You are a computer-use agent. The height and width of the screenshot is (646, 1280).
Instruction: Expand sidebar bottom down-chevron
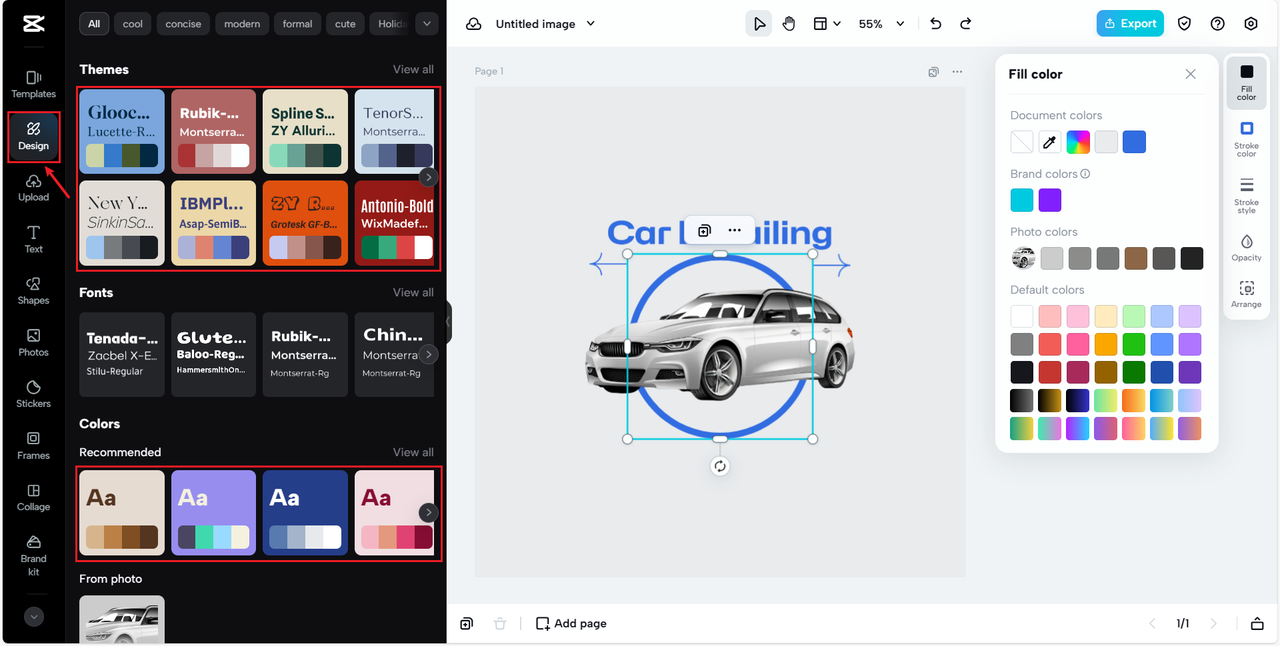pos(34,617)
